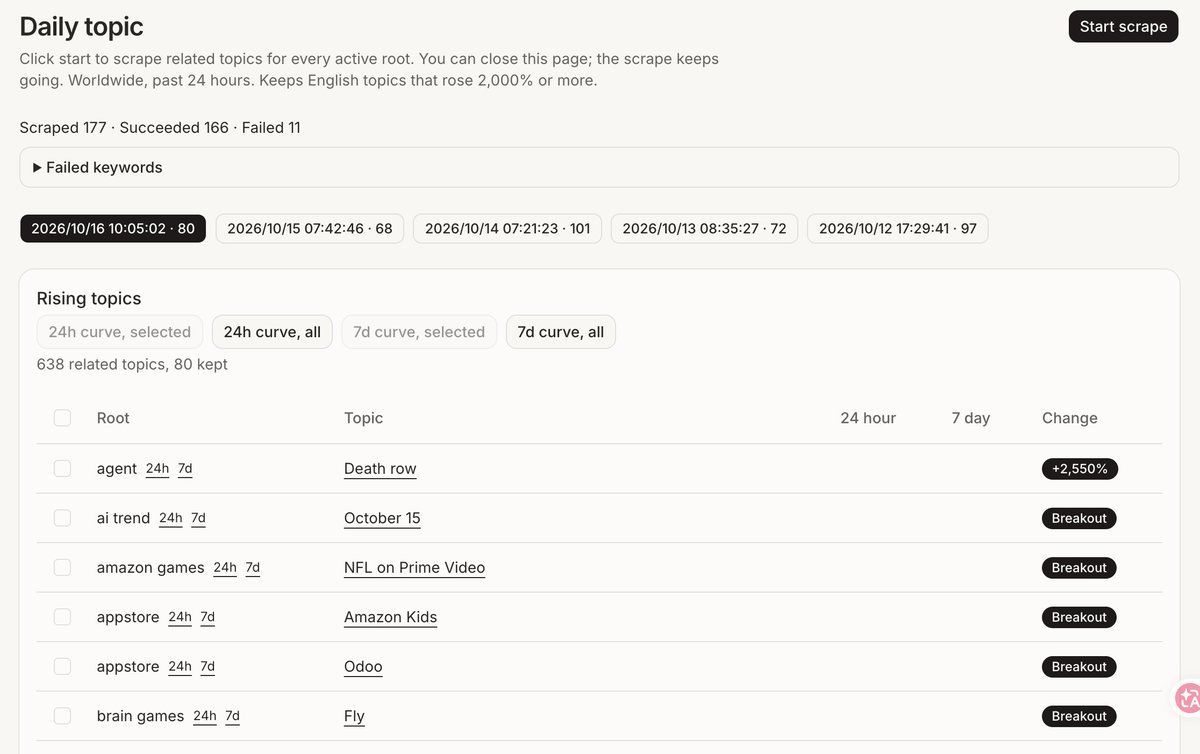This screenshot has height=754, width=1200.
Task: Open the 24h link in Amazon Kids row
Action: pyautogui.click(x=180, y=617)
